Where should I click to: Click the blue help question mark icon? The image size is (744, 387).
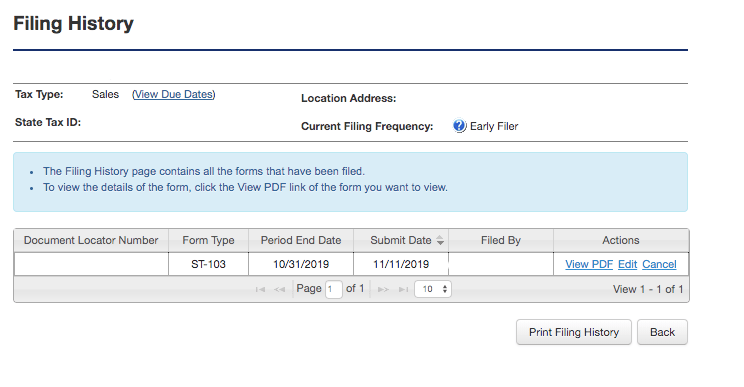pos(459,126)
